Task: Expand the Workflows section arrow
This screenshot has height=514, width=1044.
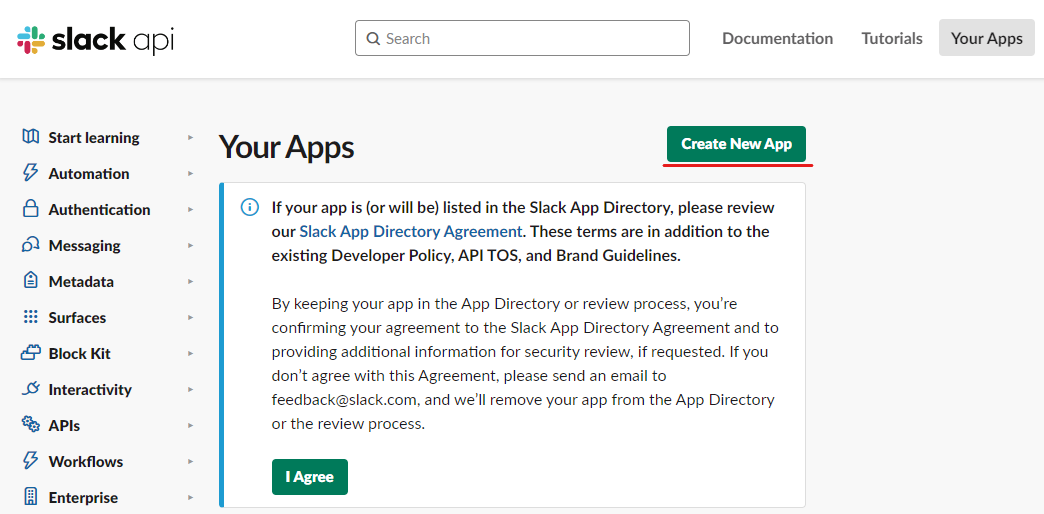Action: coord(190,461)
